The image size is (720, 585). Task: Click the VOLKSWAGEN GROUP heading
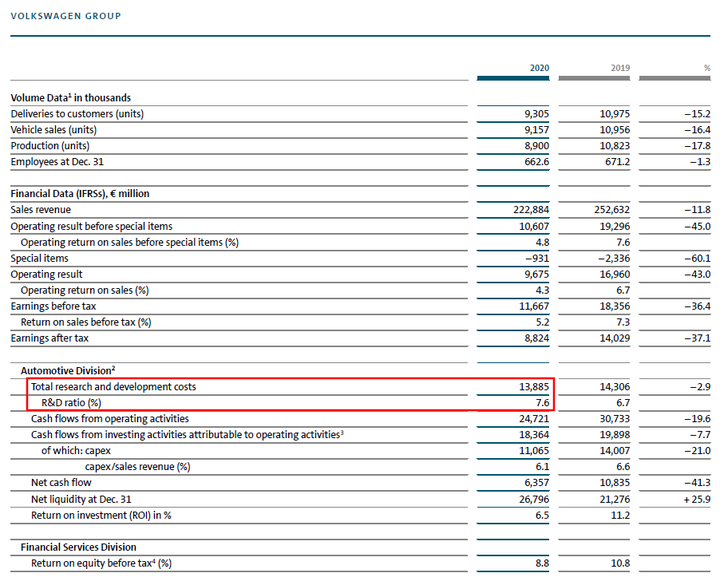(66, 16)
